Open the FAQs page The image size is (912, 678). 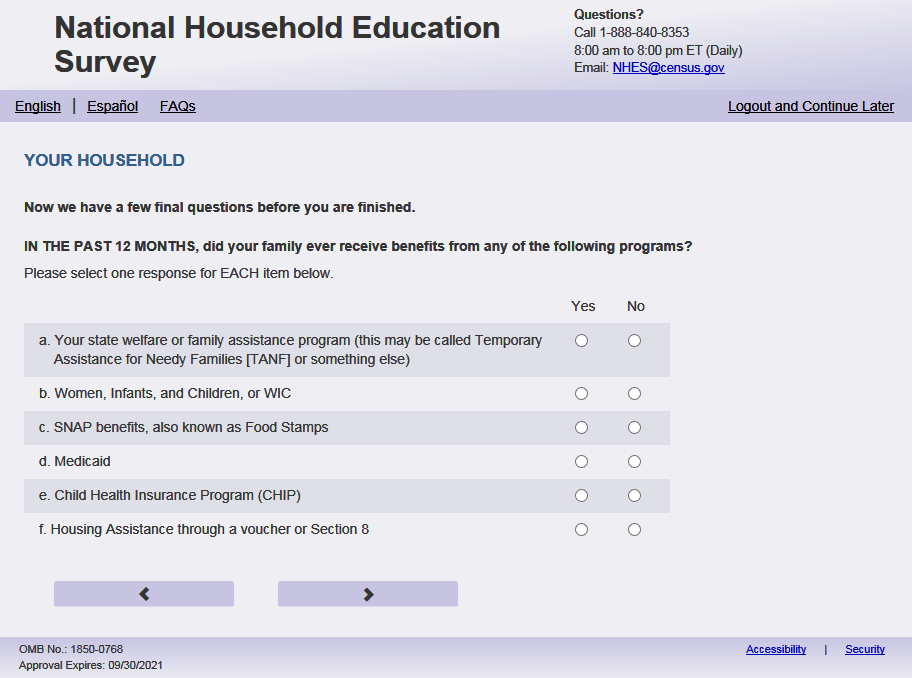click(178, 106)
